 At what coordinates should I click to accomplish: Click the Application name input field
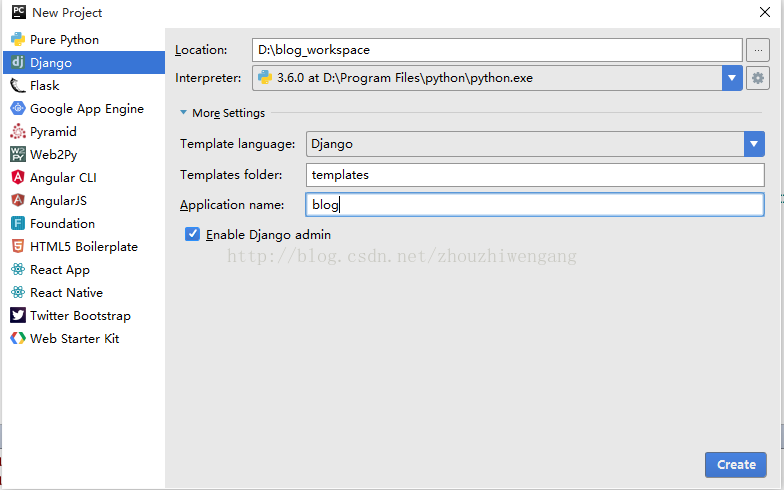tap(535, 204)
